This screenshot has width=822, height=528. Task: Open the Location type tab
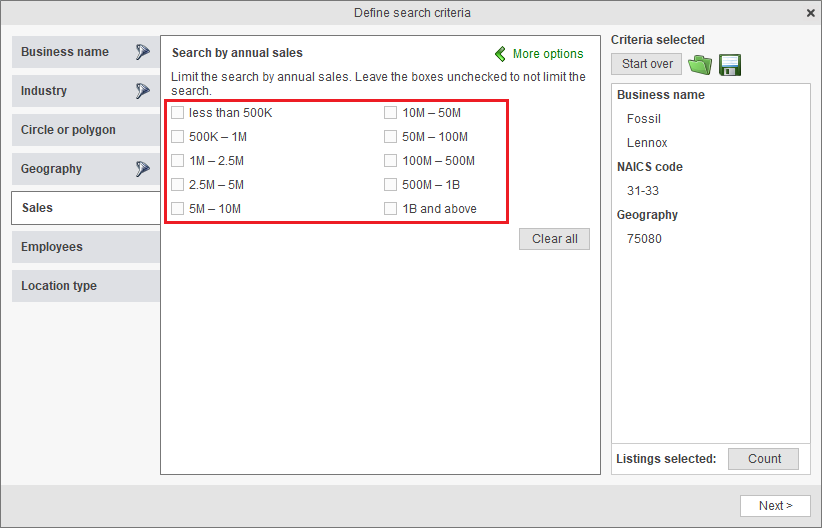(x=86, y=286)
